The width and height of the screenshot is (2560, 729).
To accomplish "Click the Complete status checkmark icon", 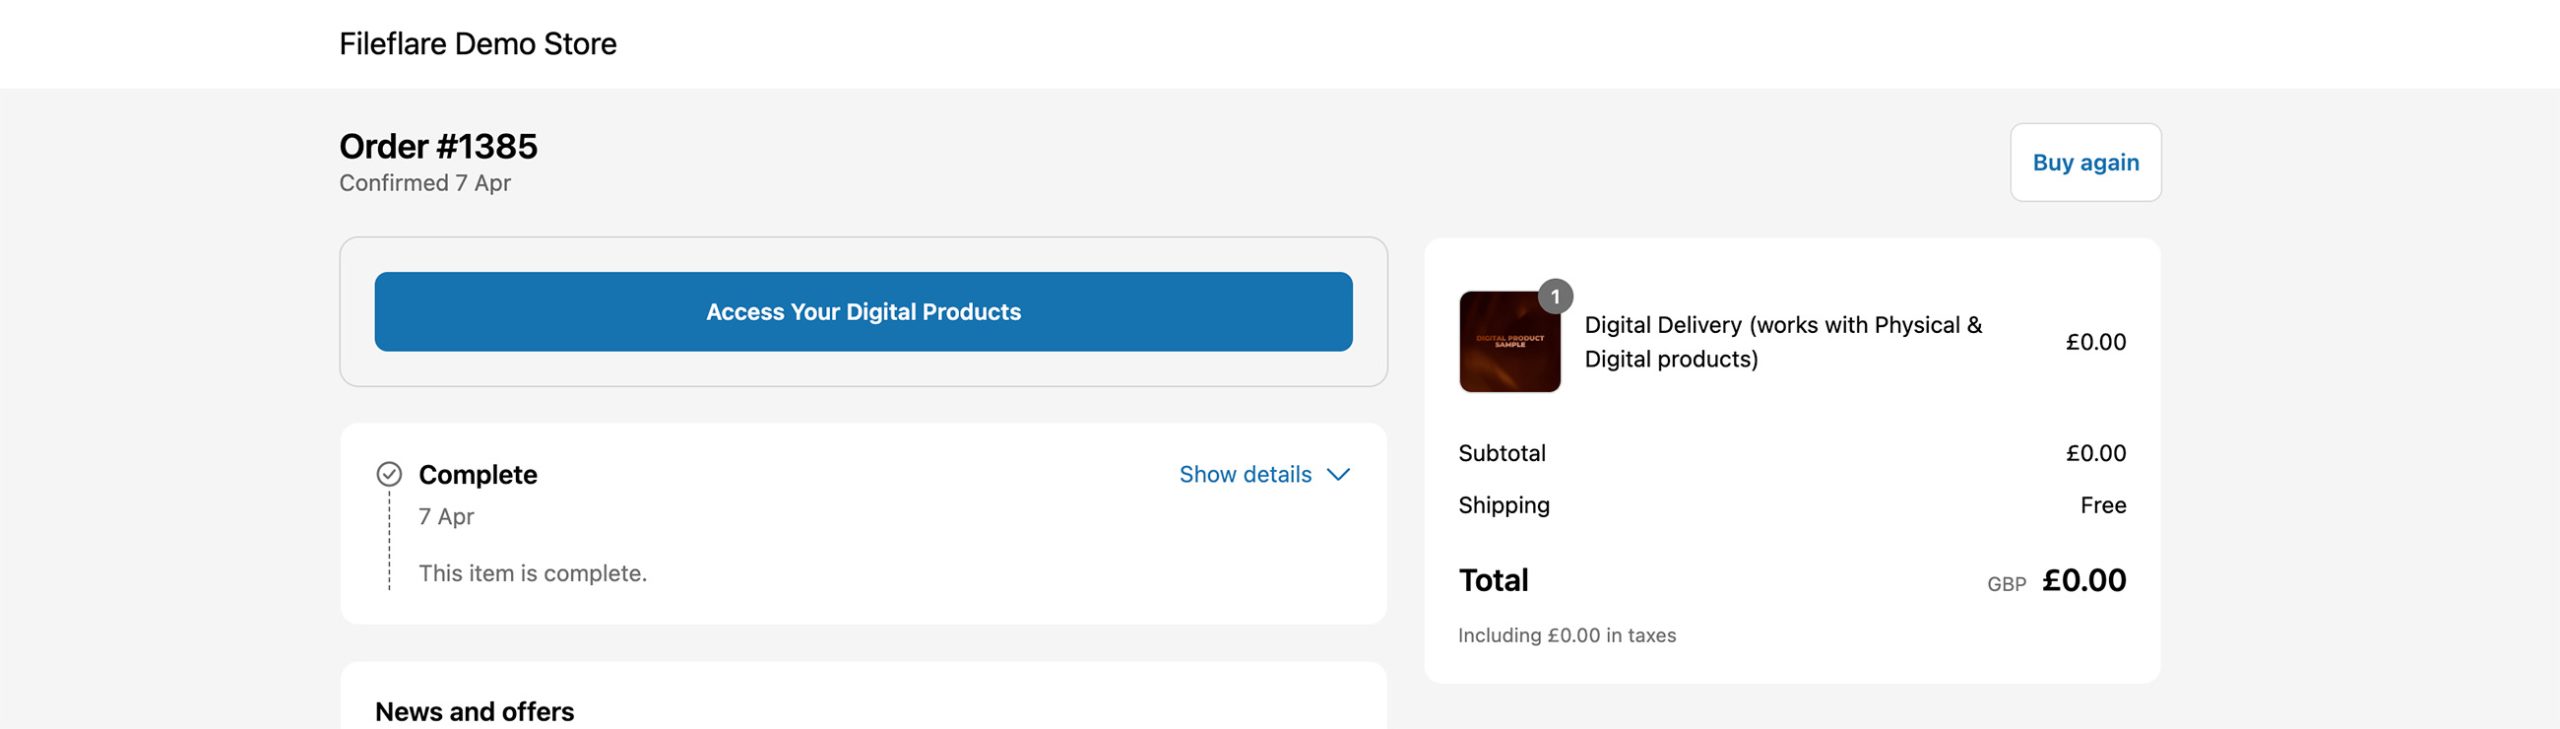I will pos(389,474).
